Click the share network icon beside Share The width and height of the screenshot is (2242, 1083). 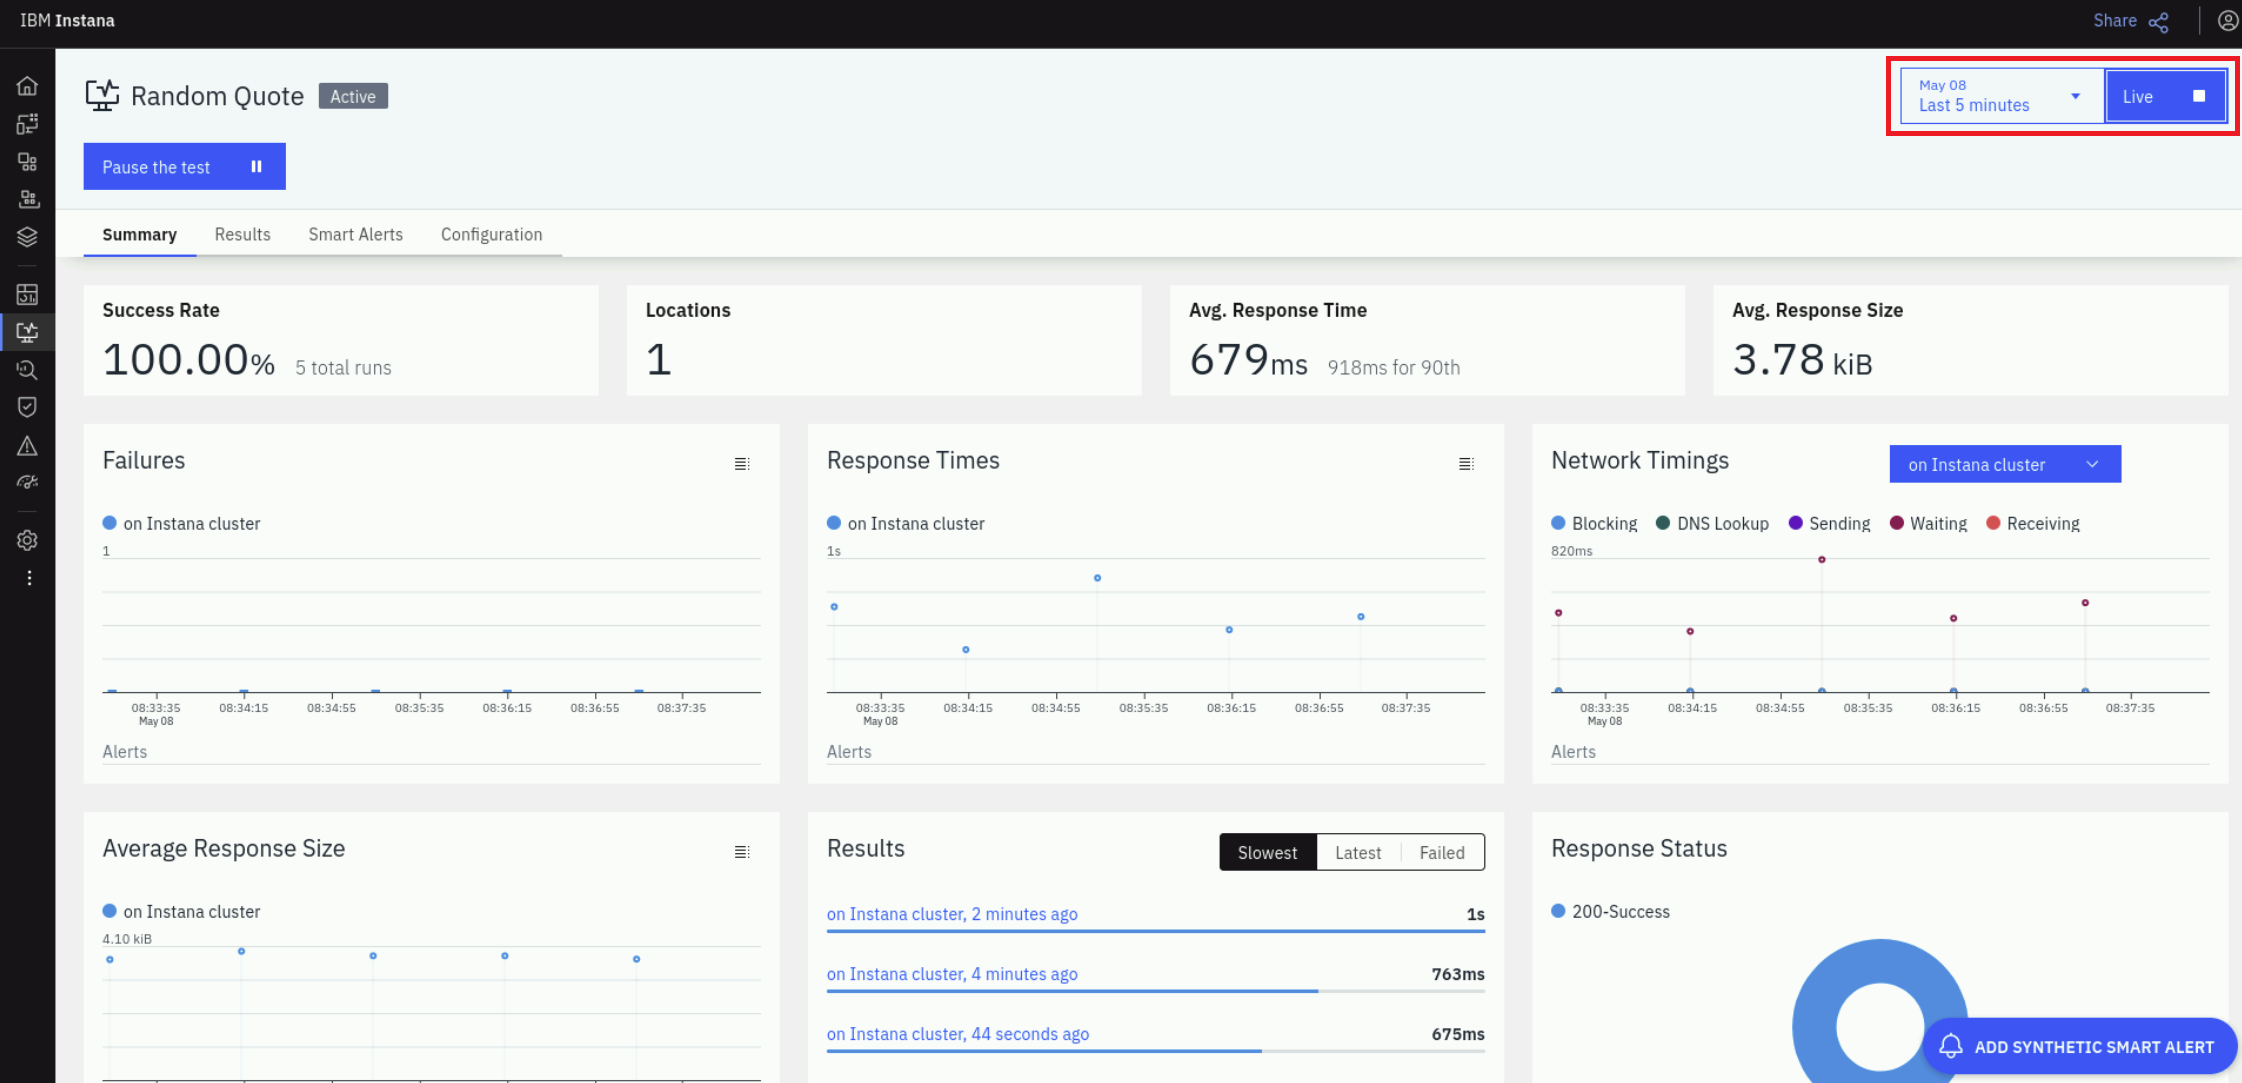coord(2159,22)
